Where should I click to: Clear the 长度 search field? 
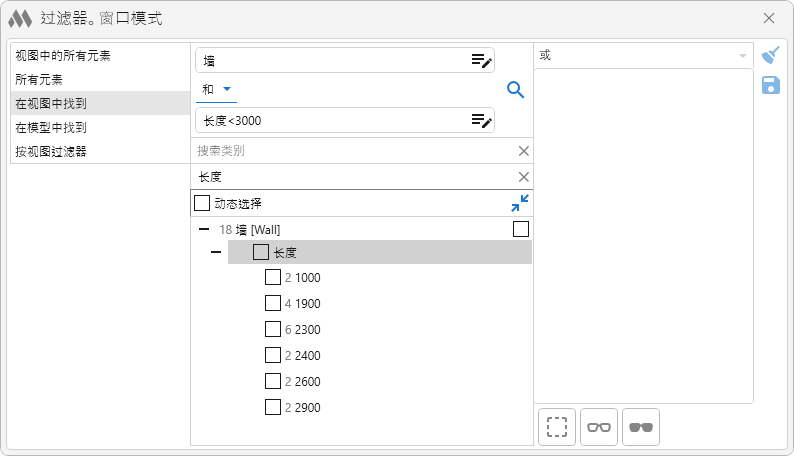(x=523, y=177)
